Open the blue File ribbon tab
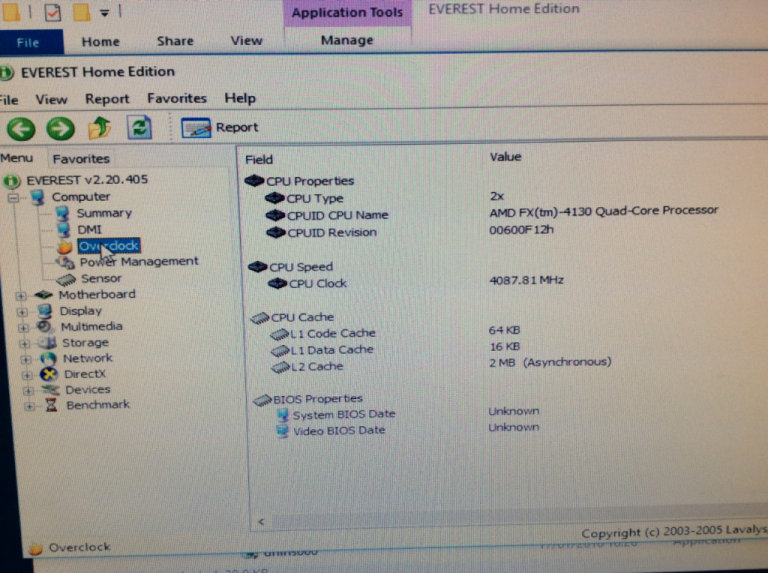Viewport: 768px width, 573px height. pos(28,41)
